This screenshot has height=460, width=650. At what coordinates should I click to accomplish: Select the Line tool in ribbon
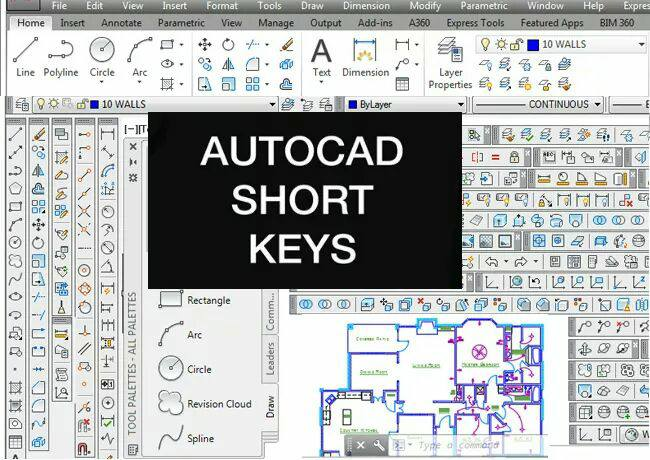[x=25, y=57]
